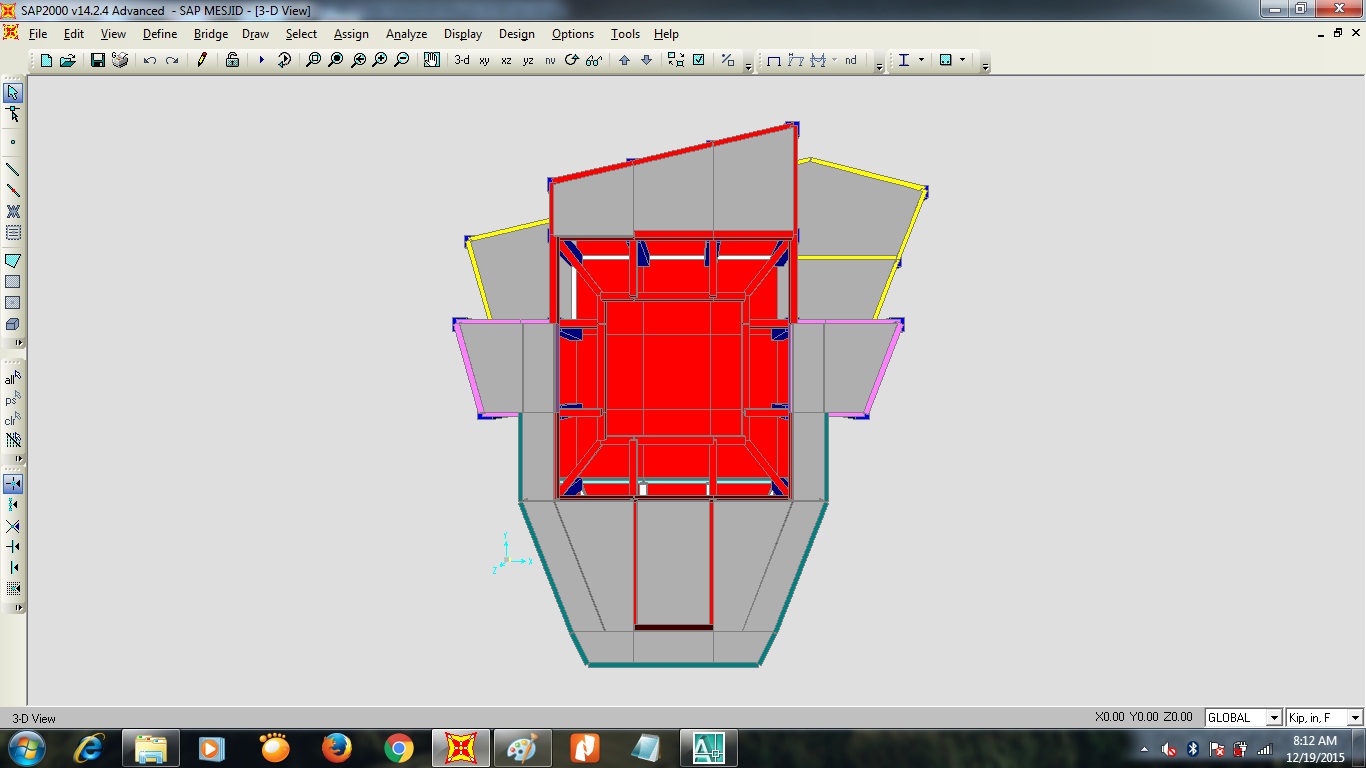Activate the Pan hand tool
Screen dimensions: 1366x768
pyautogui.click(x=431, y=60)
